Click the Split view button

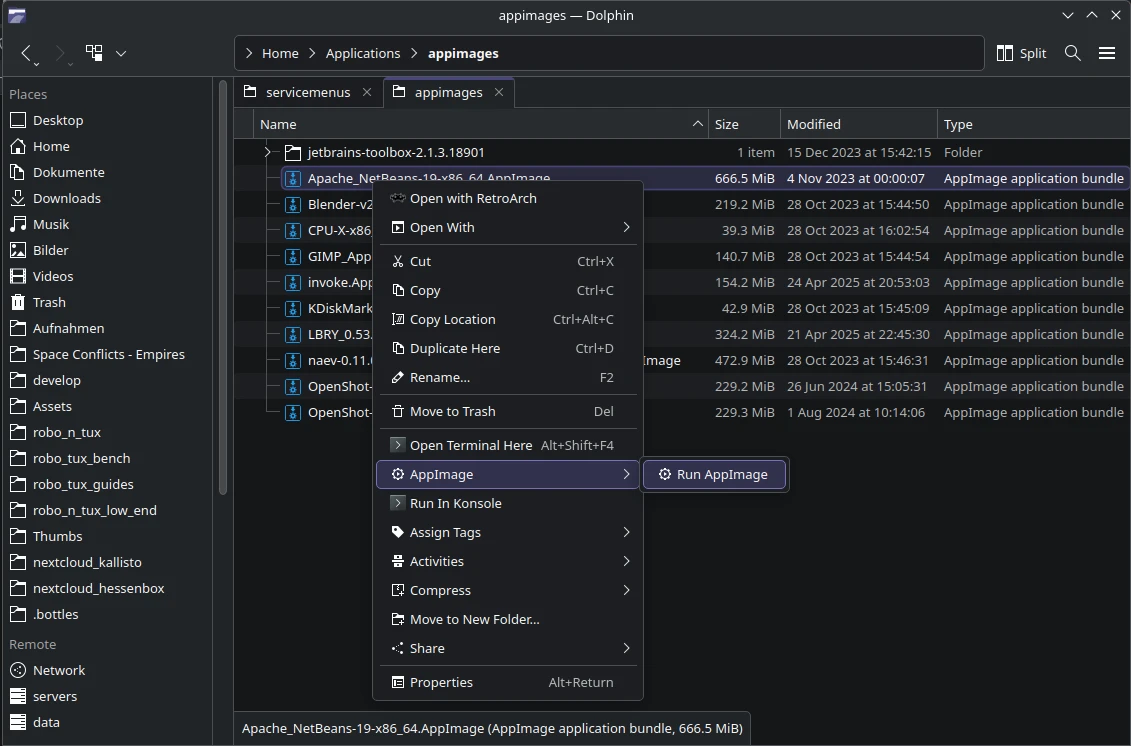1020,53
